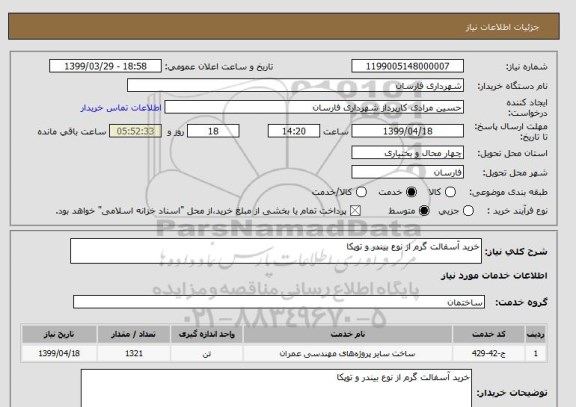
Task: Click the unit cell تن
Action: tap(206, 354)
